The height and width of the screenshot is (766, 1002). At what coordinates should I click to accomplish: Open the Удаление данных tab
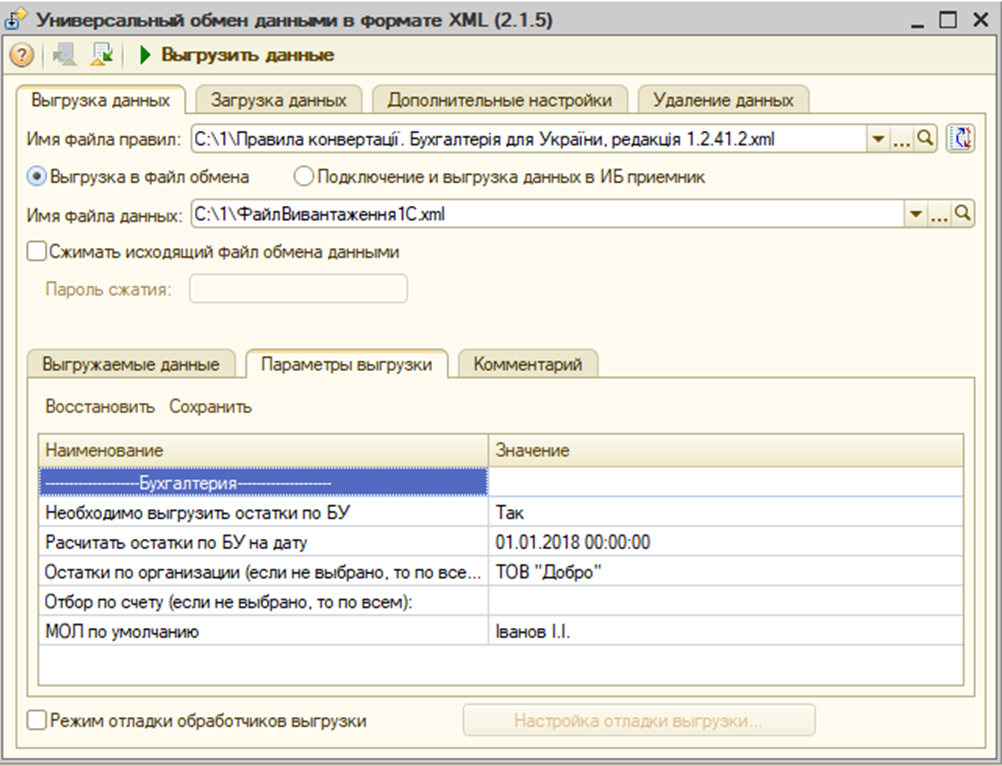[x=722, y=99]
